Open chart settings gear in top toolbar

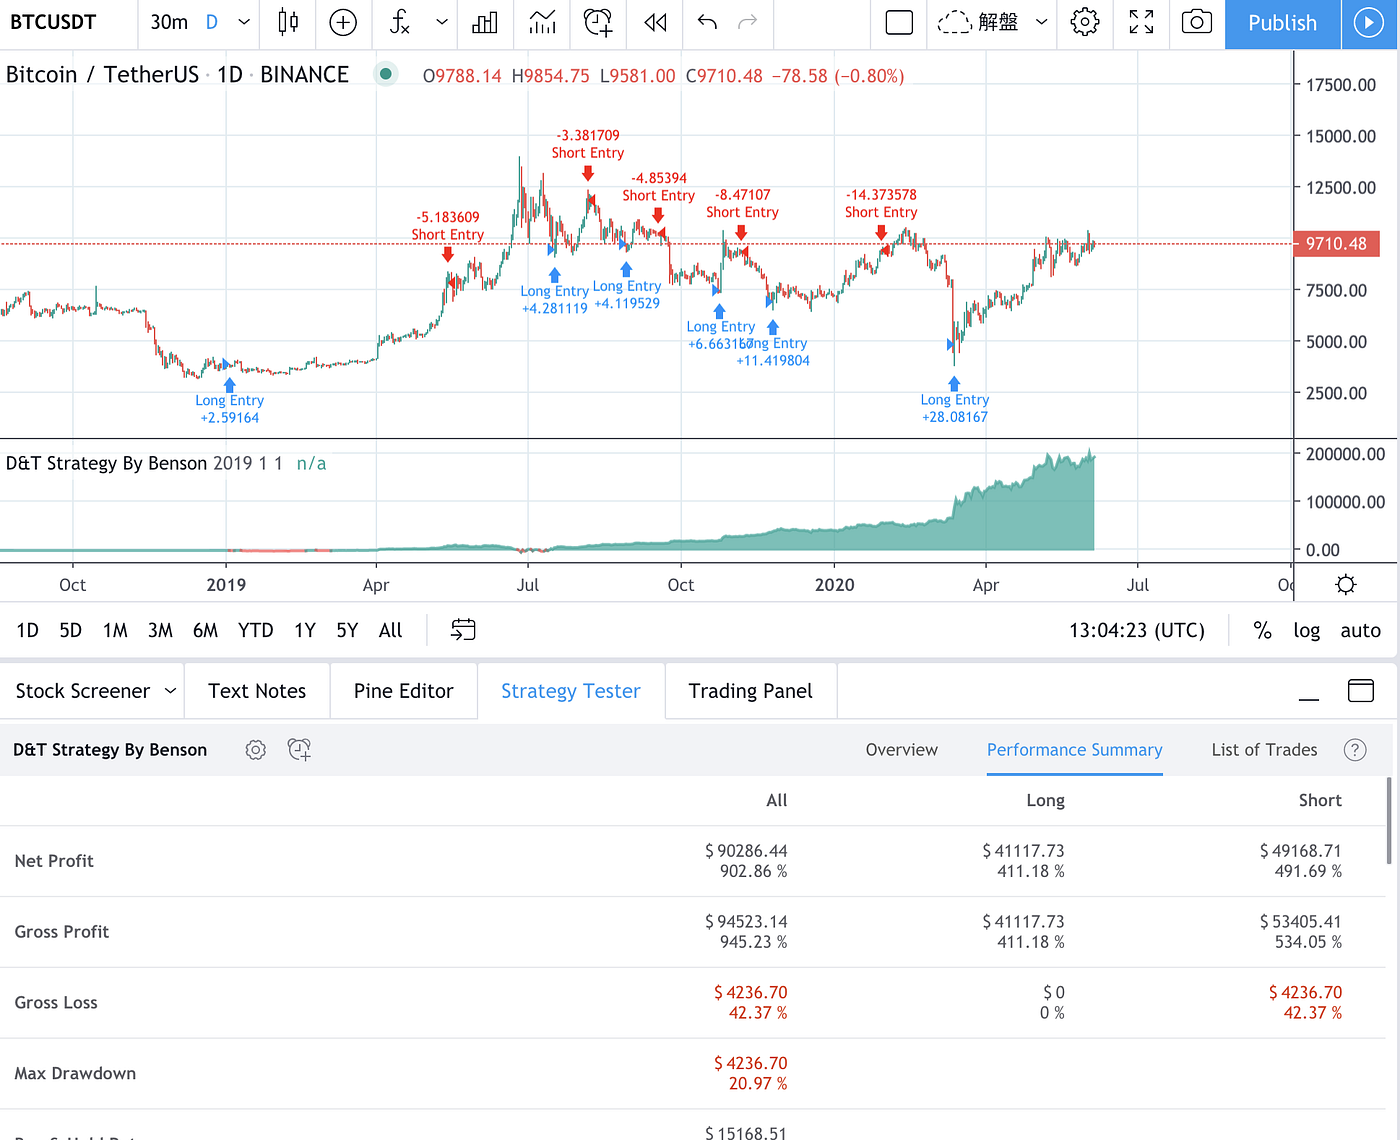pyautogui.click(x=1085, y=22)
